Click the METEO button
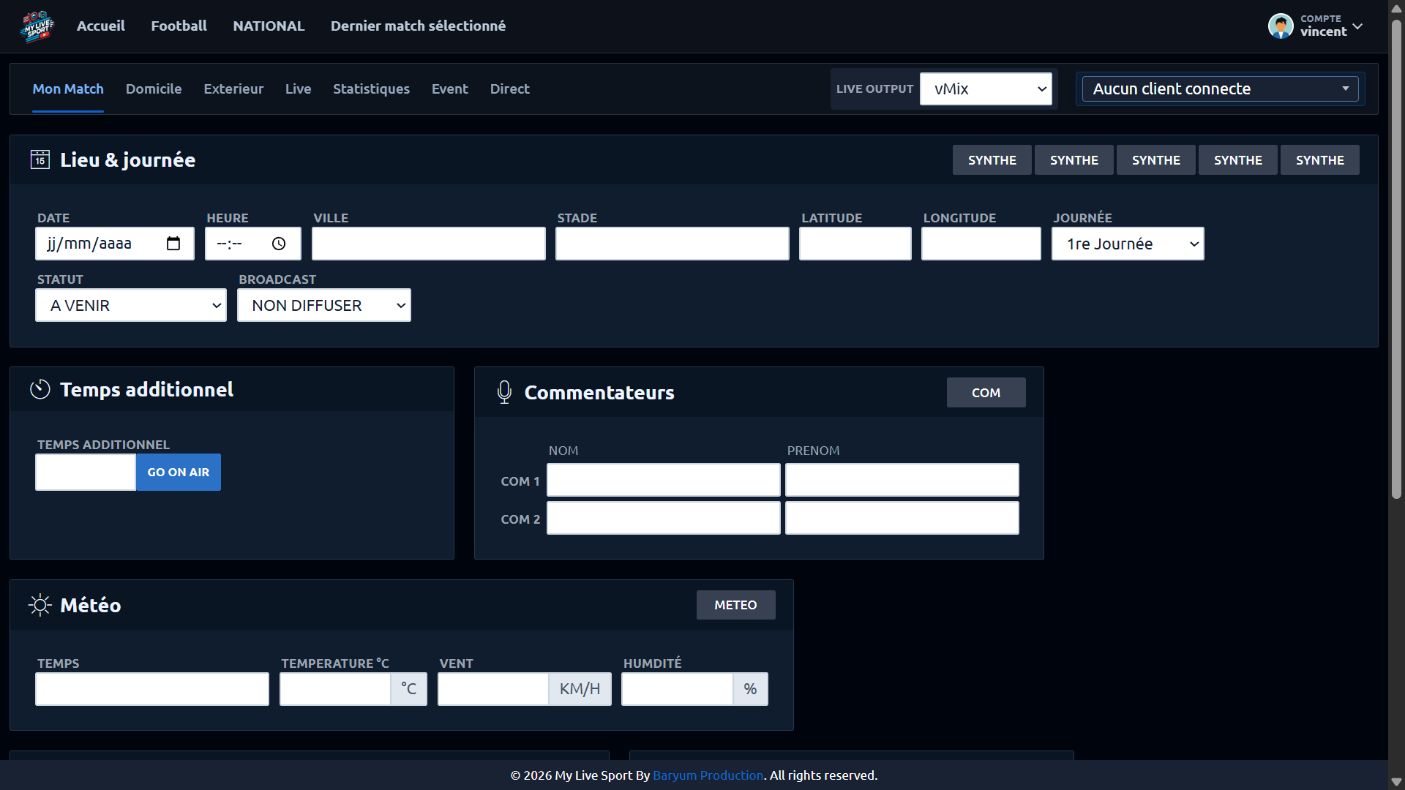Screen dimensions: 1405x790 tap(736, 605)
